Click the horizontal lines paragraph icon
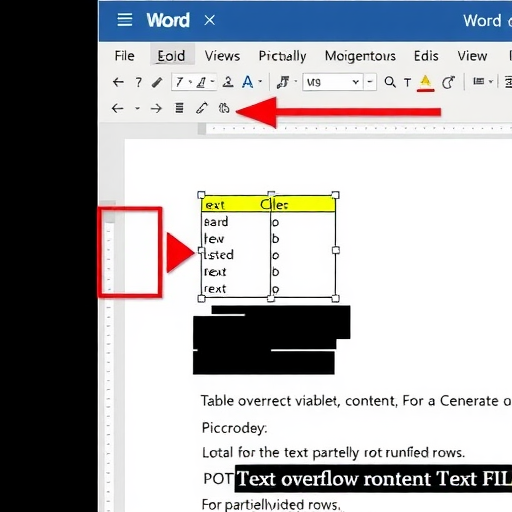The width and height of the screenshot is (512, 512). tap(179, 108)
